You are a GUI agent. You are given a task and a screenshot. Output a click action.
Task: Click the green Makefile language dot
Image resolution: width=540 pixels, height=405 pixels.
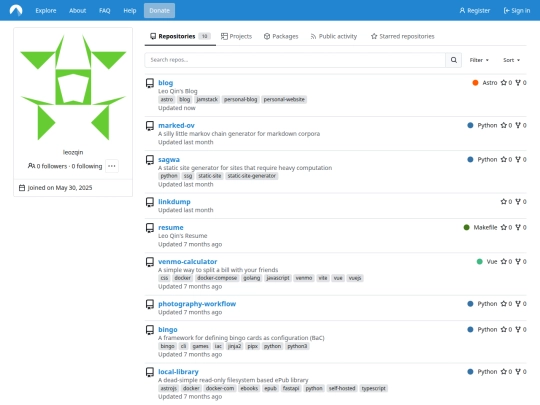(x=467, y=227)
